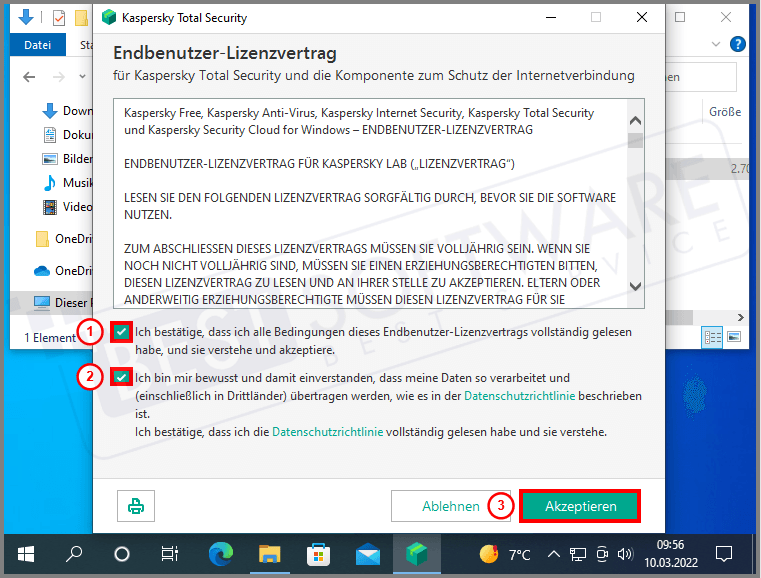Screen dimensions: 761x578
Task: Click the Akzeptieren button
Action: click(x=580, y=506)
